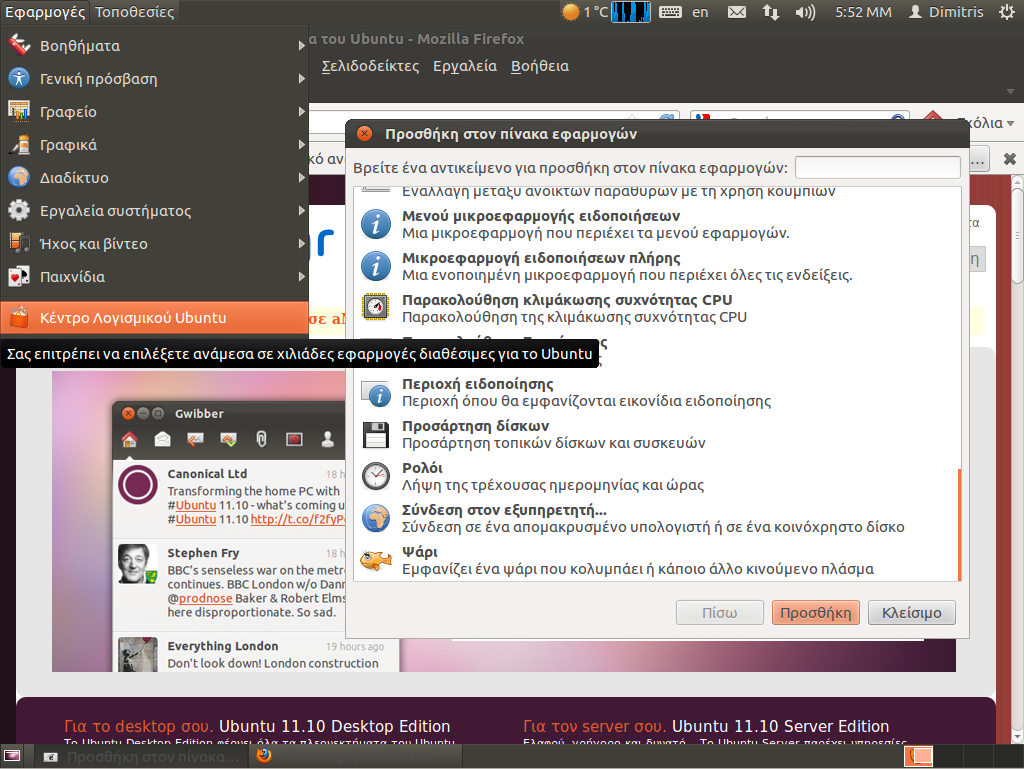The width and height of the screenshot is (1024, 769).
Task: Click the Παιχνίδια cards icon
Action: click(19, 276)
